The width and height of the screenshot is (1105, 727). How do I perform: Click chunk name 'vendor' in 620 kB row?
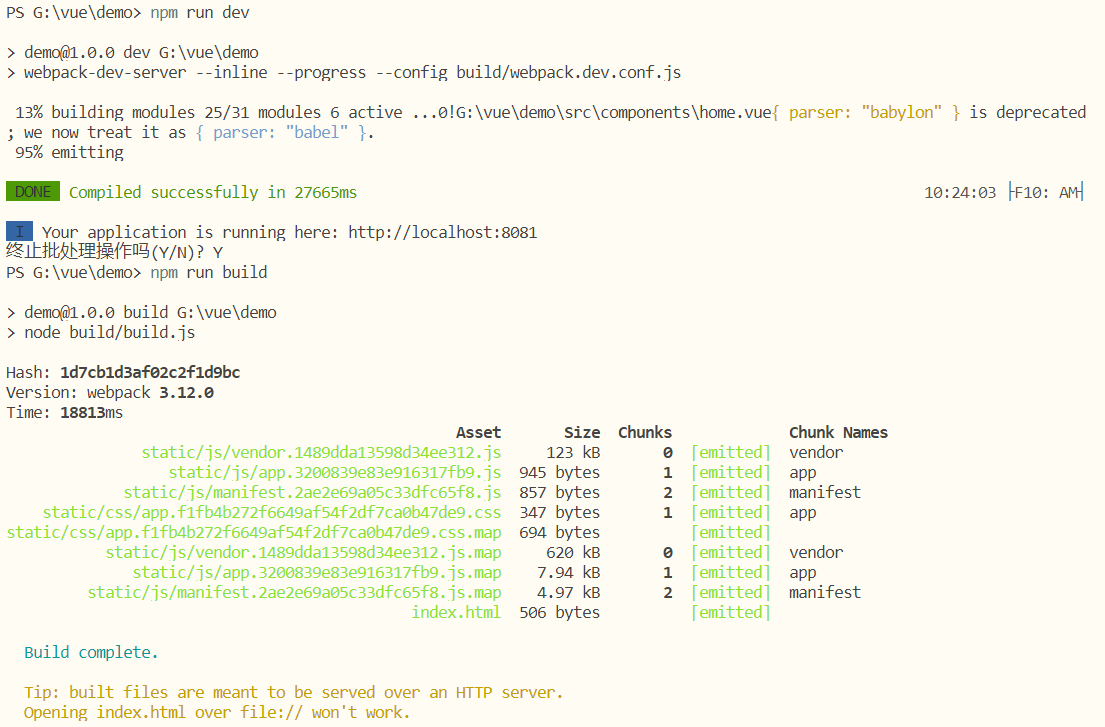point(815,553)
